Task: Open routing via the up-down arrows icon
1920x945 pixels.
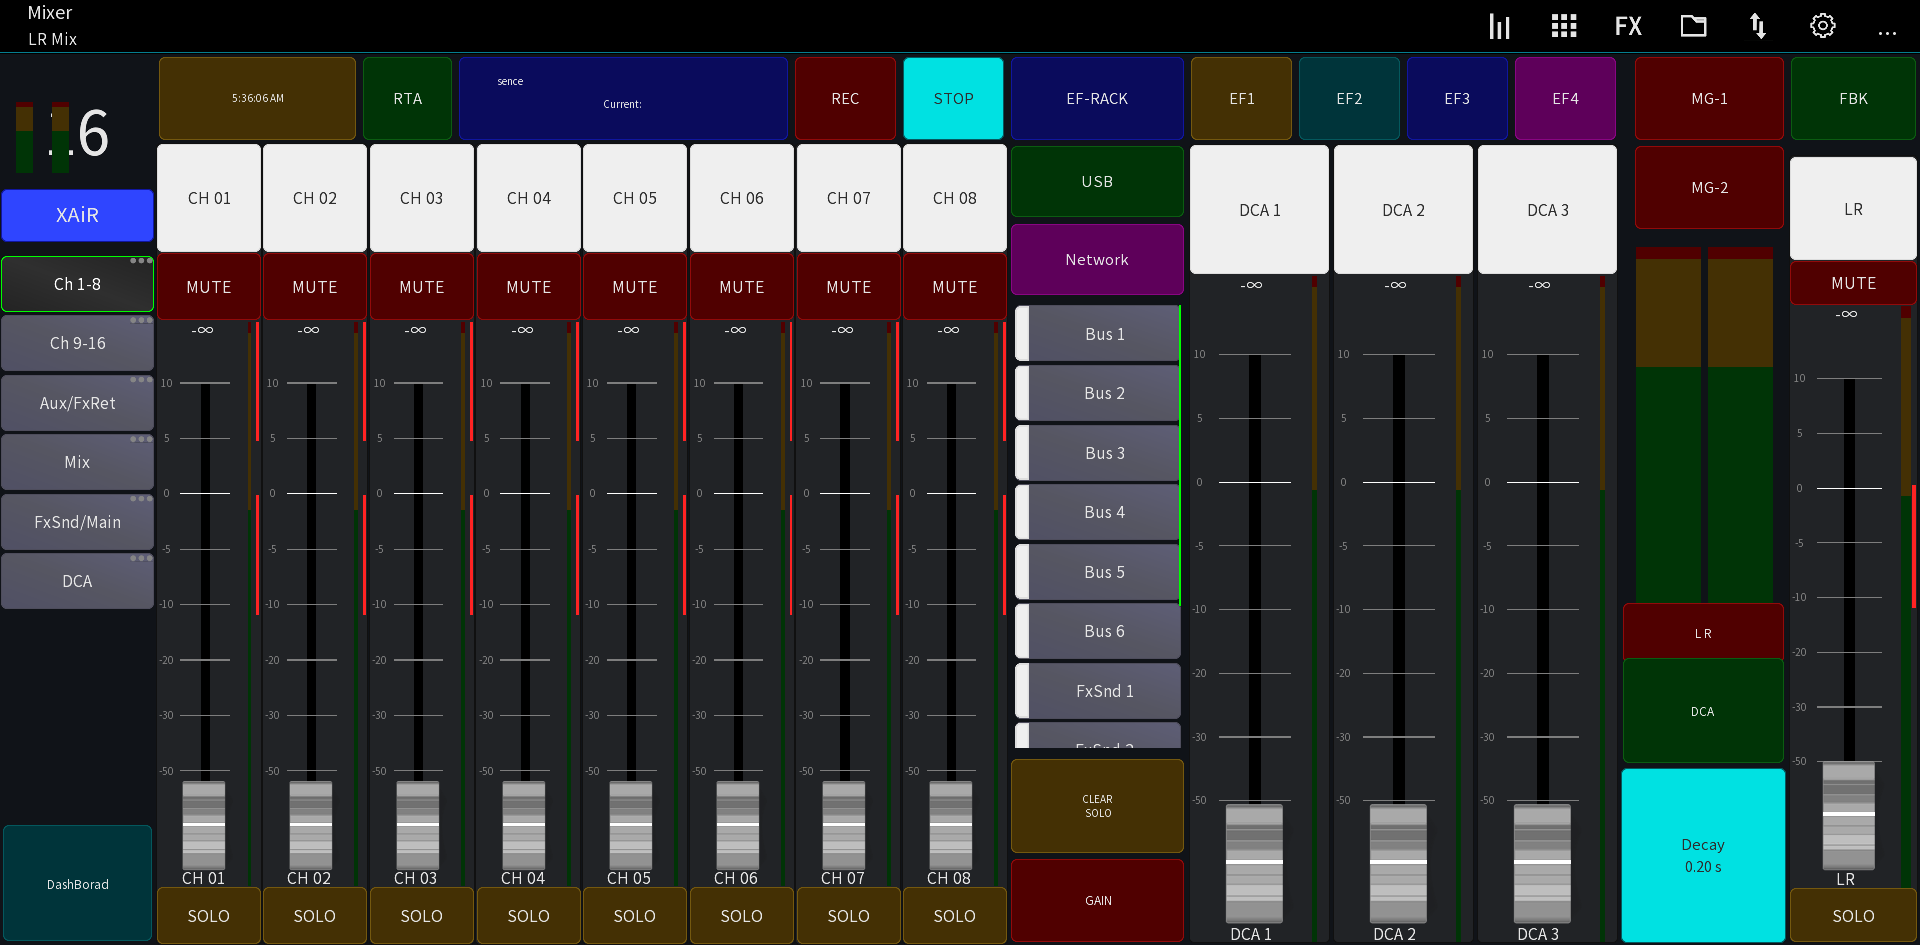Action: (x=1758, y=26)
